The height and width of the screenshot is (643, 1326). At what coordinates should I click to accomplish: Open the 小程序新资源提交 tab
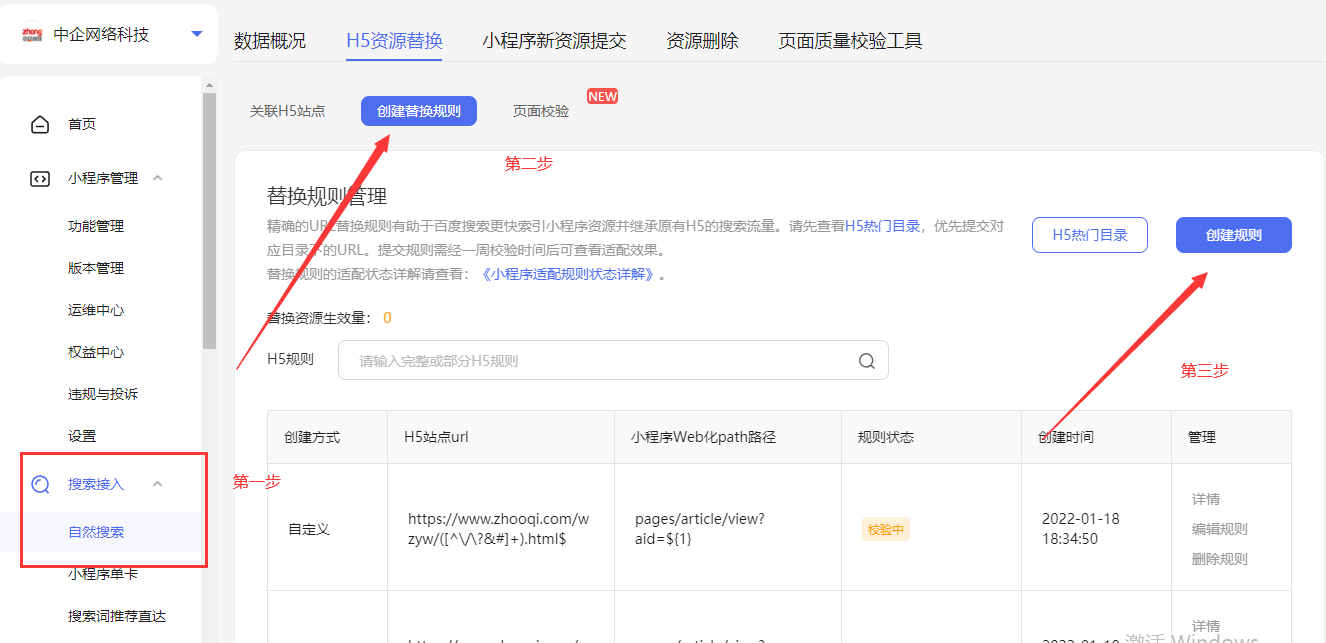pos(554,41)
